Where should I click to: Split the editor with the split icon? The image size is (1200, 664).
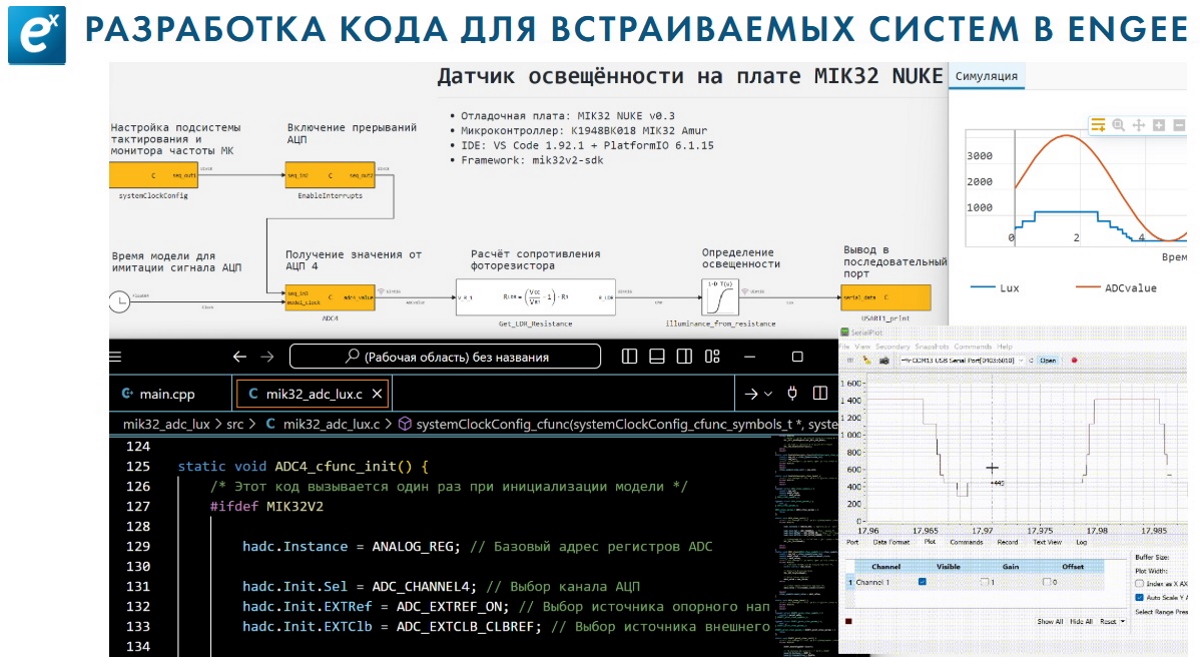(x=820, y=393)
